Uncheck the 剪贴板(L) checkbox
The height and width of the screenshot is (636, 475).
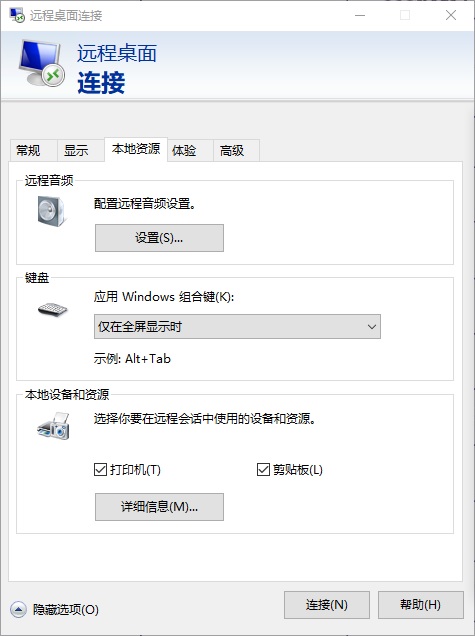point(263,470)
